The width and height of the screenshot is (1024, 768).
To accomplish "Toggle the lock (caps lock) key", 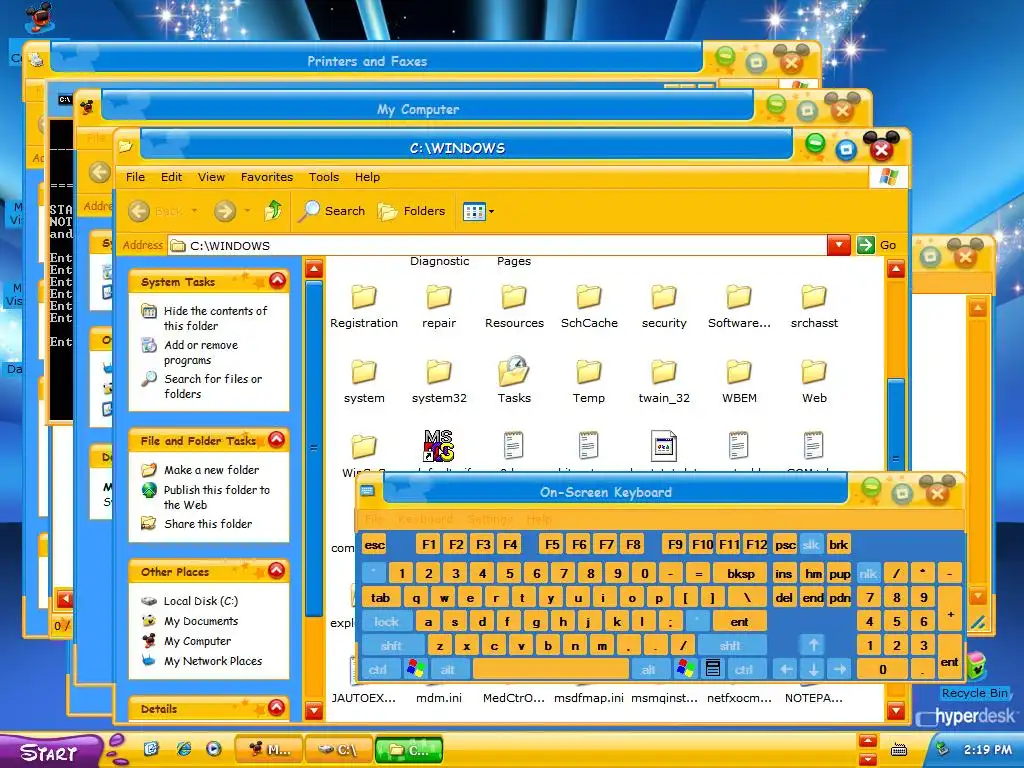I will [x=386, y=622].
